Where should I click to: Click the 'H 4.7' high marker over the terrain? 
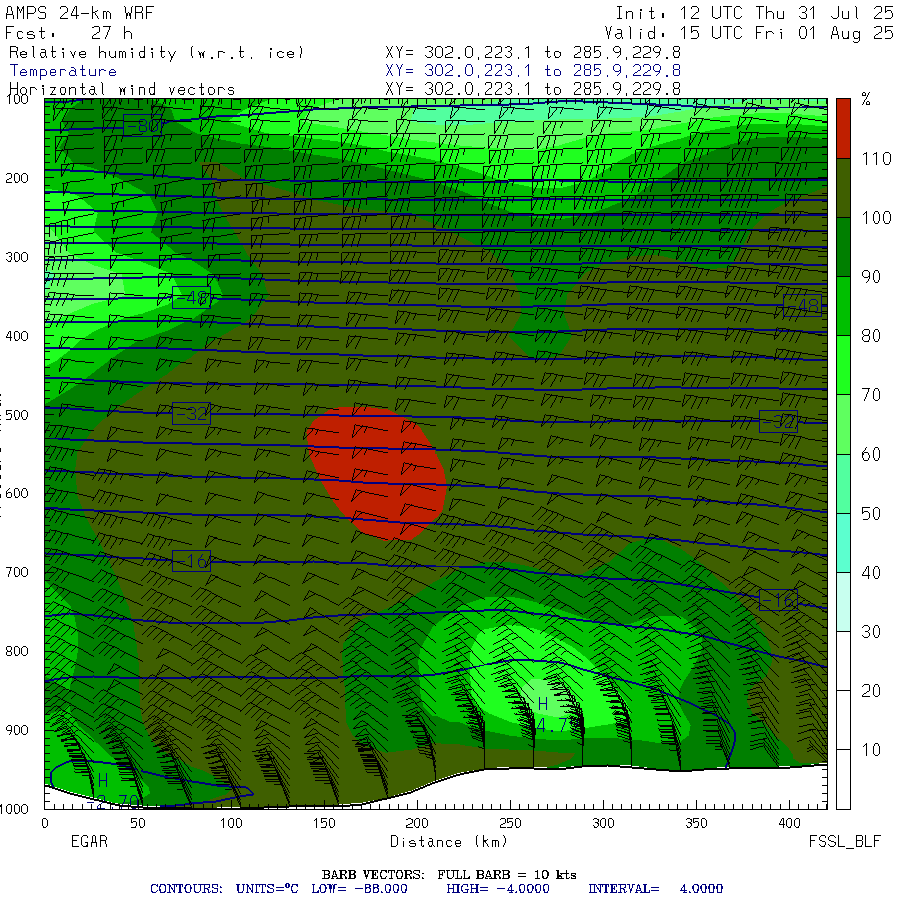[551, 715]
